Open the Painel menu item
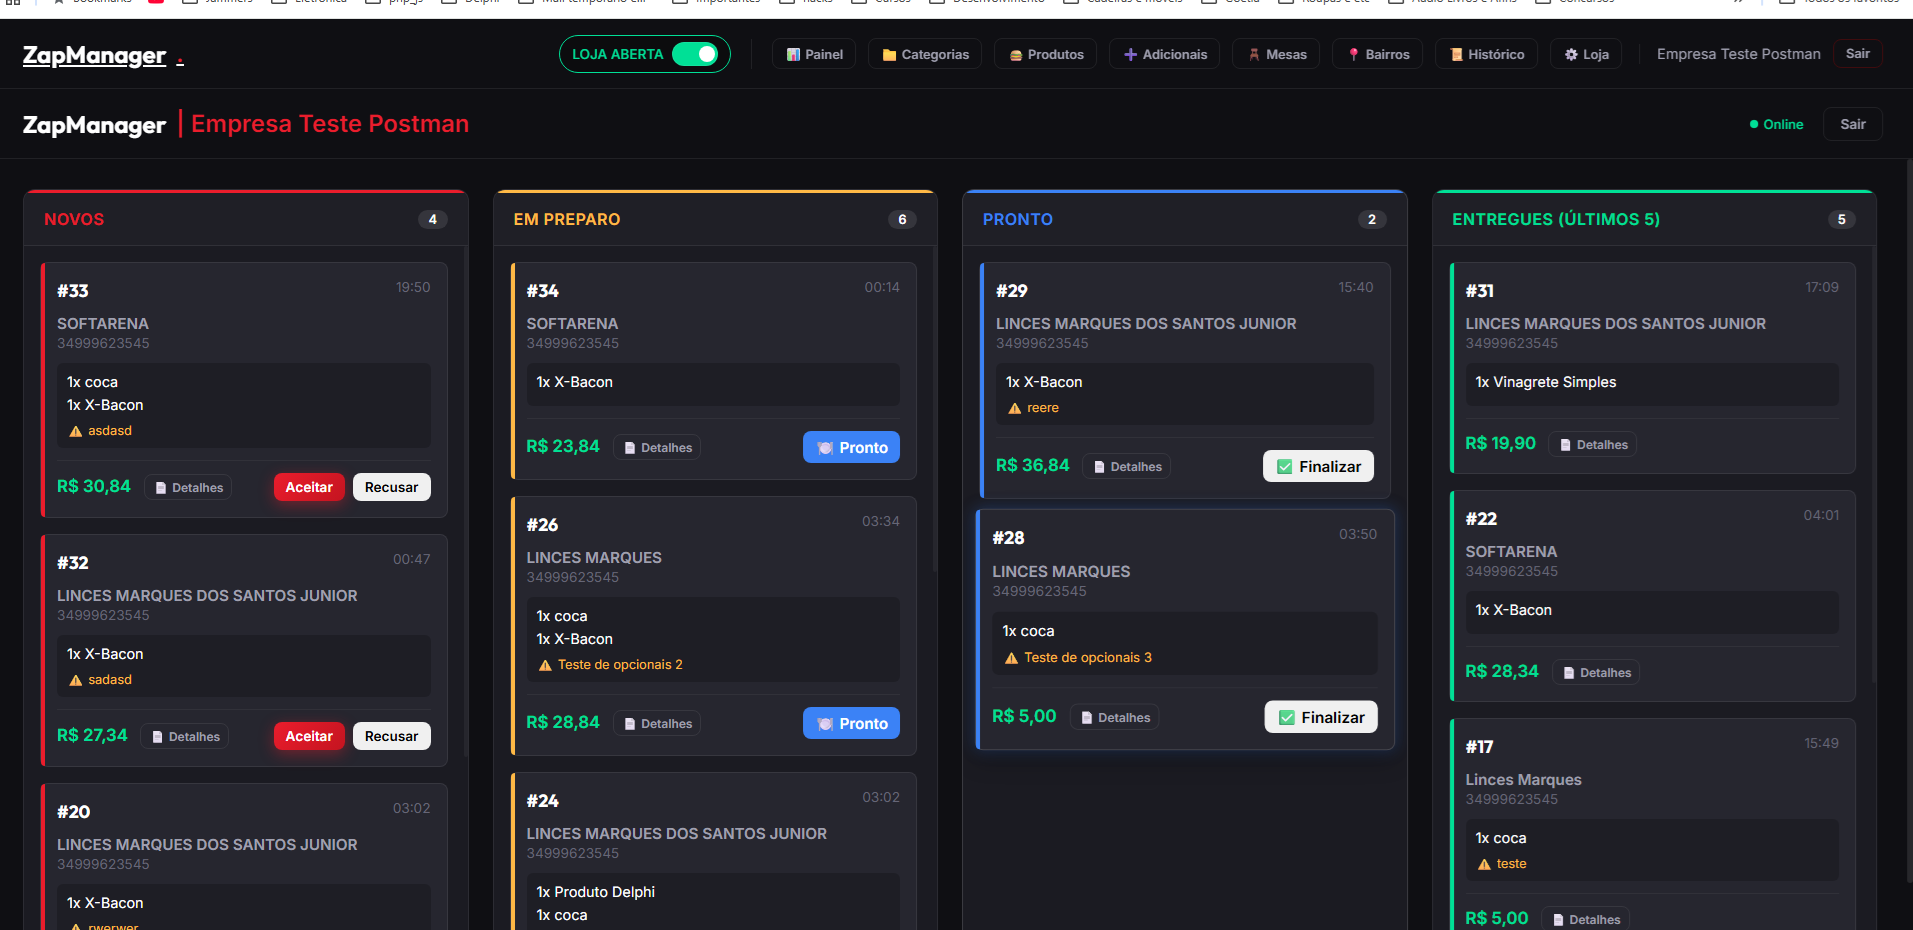This screenshot has height=930, width=1913. pos(814,54)
